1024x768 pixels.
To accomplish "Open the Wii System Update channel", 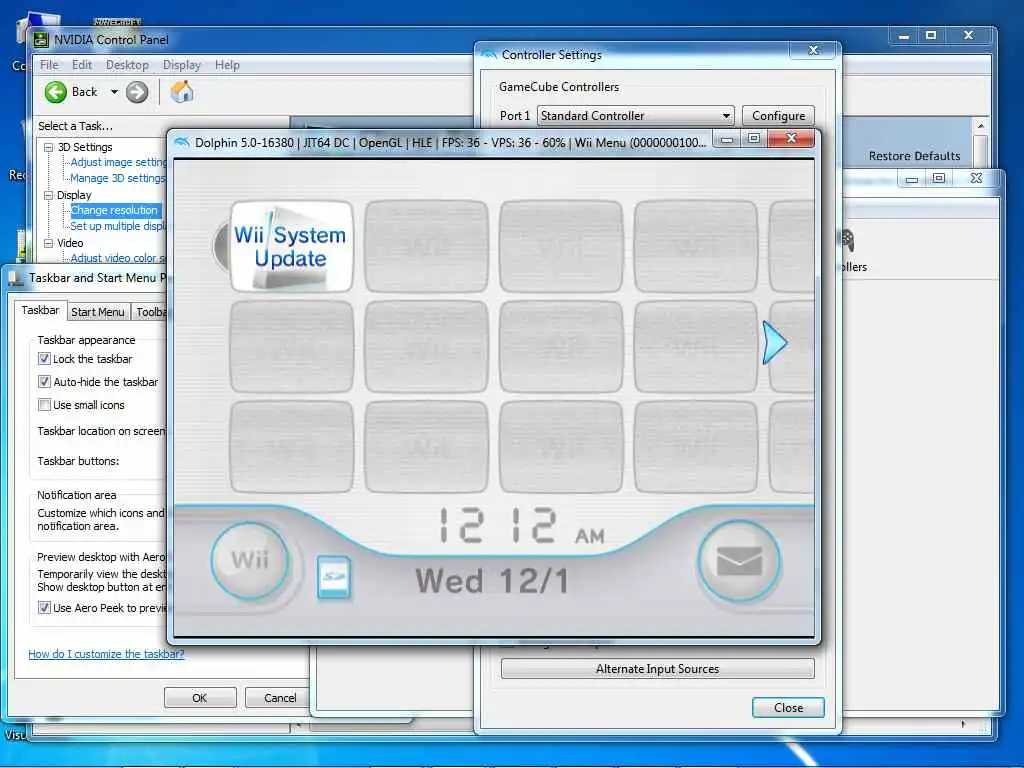I will coord(291,246).
